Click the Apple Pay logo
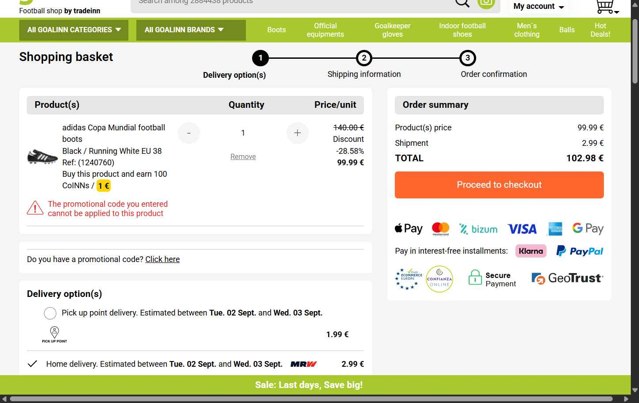Viewport: 639px width, 403px height. point(408,229)
